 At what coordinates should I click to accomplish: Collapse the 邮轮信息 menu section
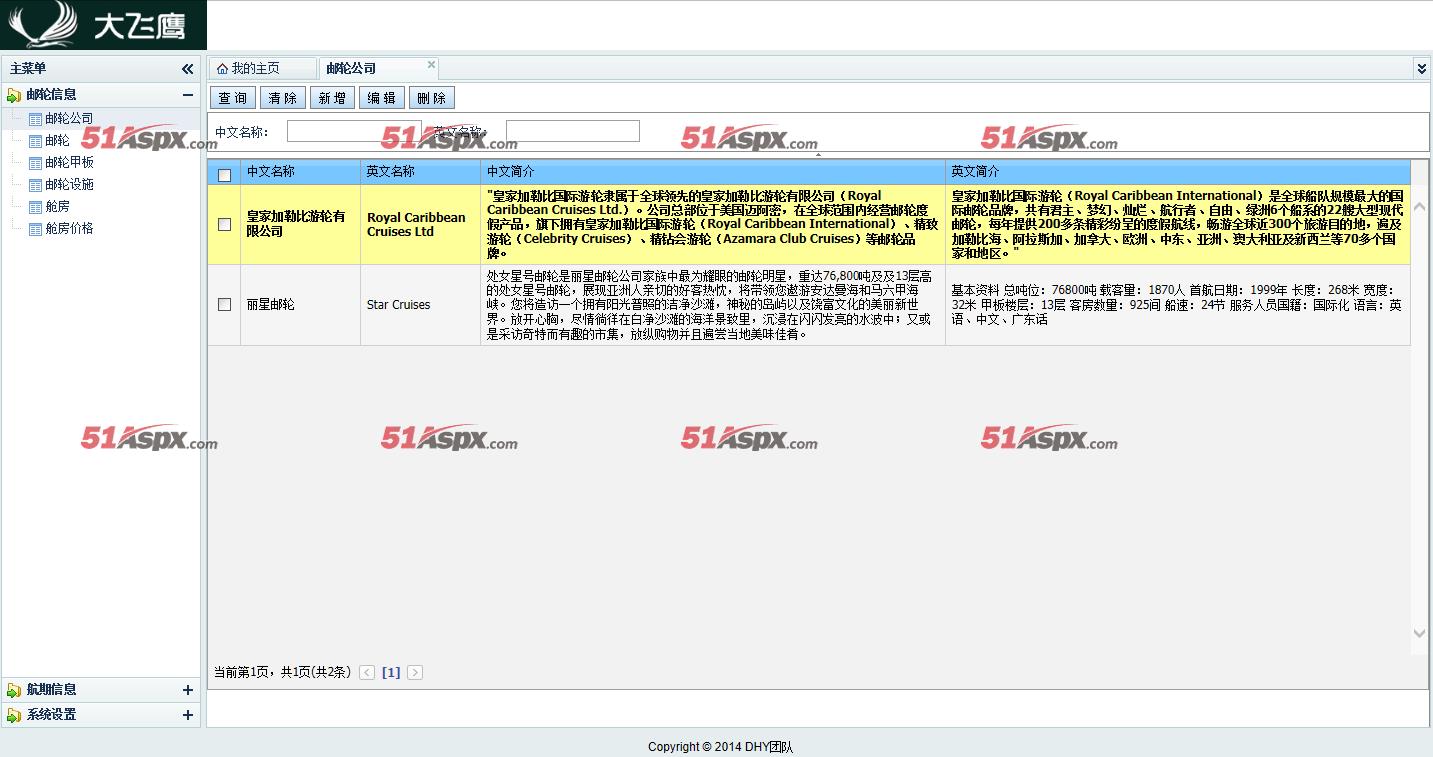tap(187, 95)
